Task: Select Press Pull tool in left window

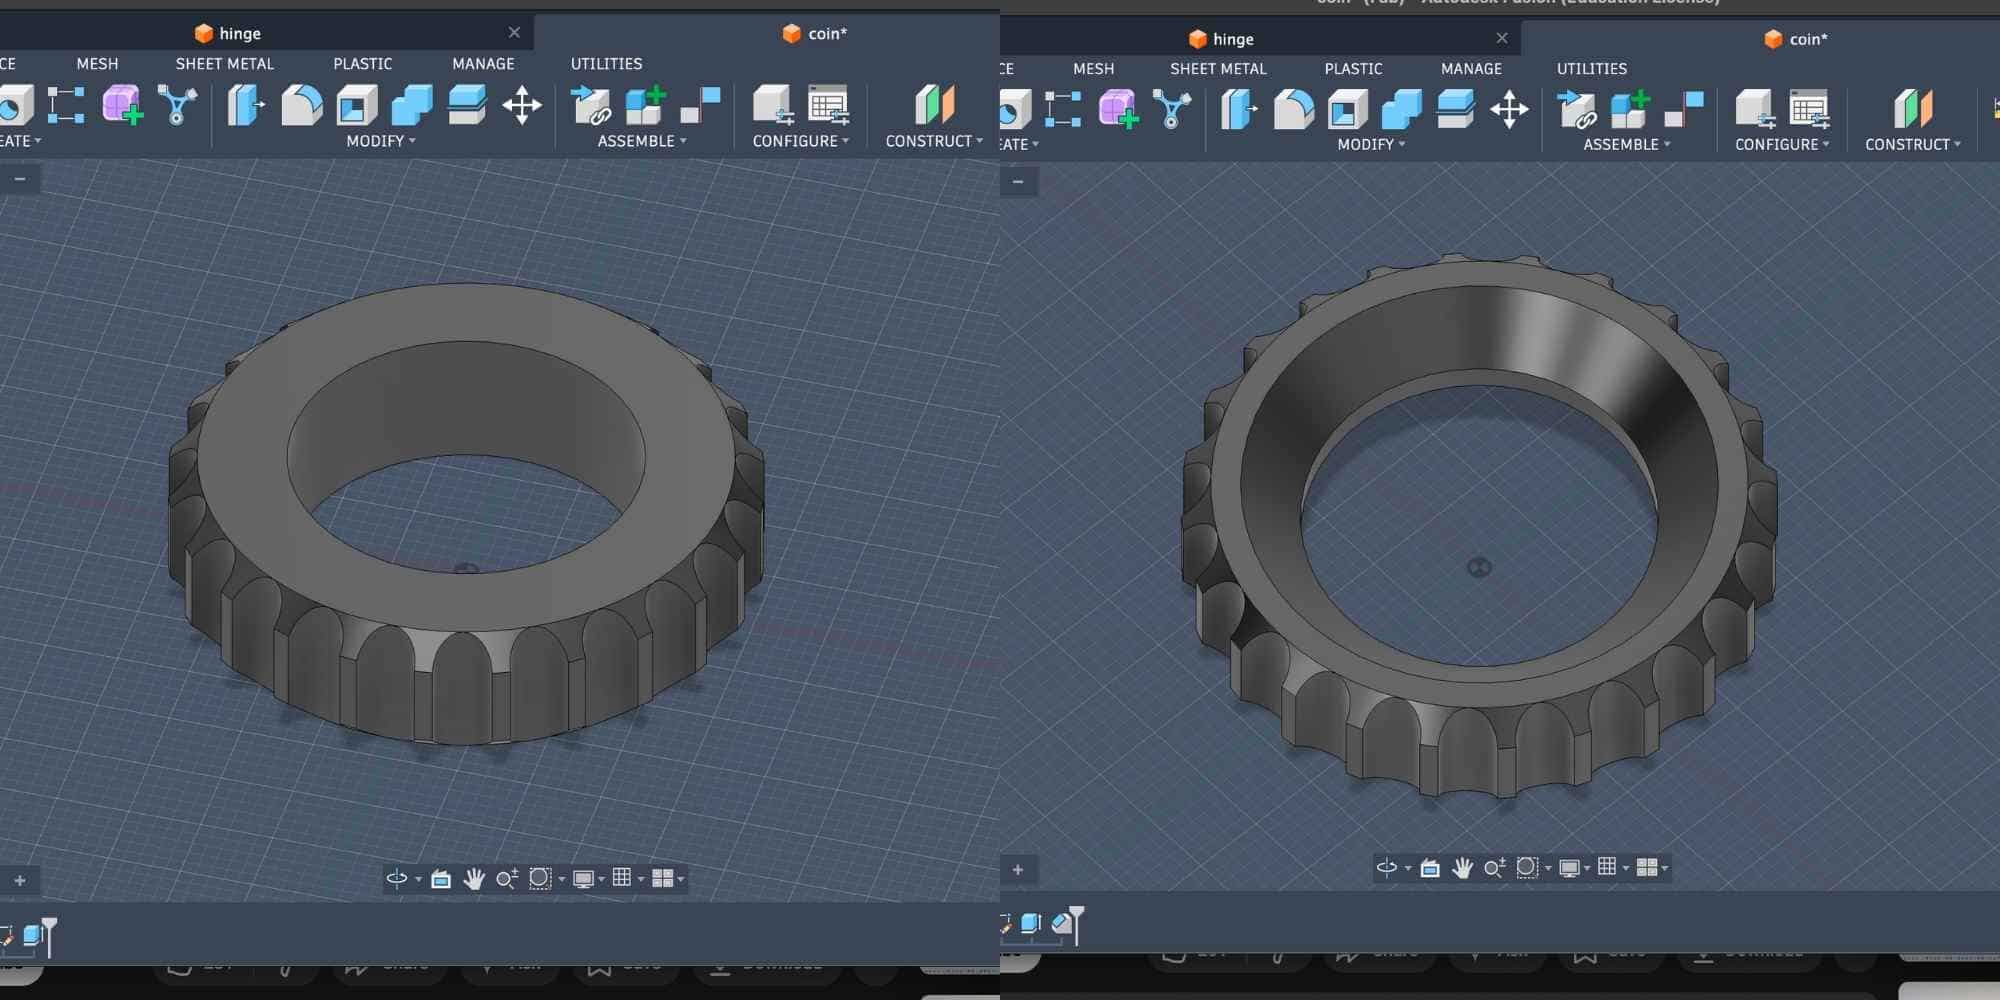Action: click(x=245, y=105)
